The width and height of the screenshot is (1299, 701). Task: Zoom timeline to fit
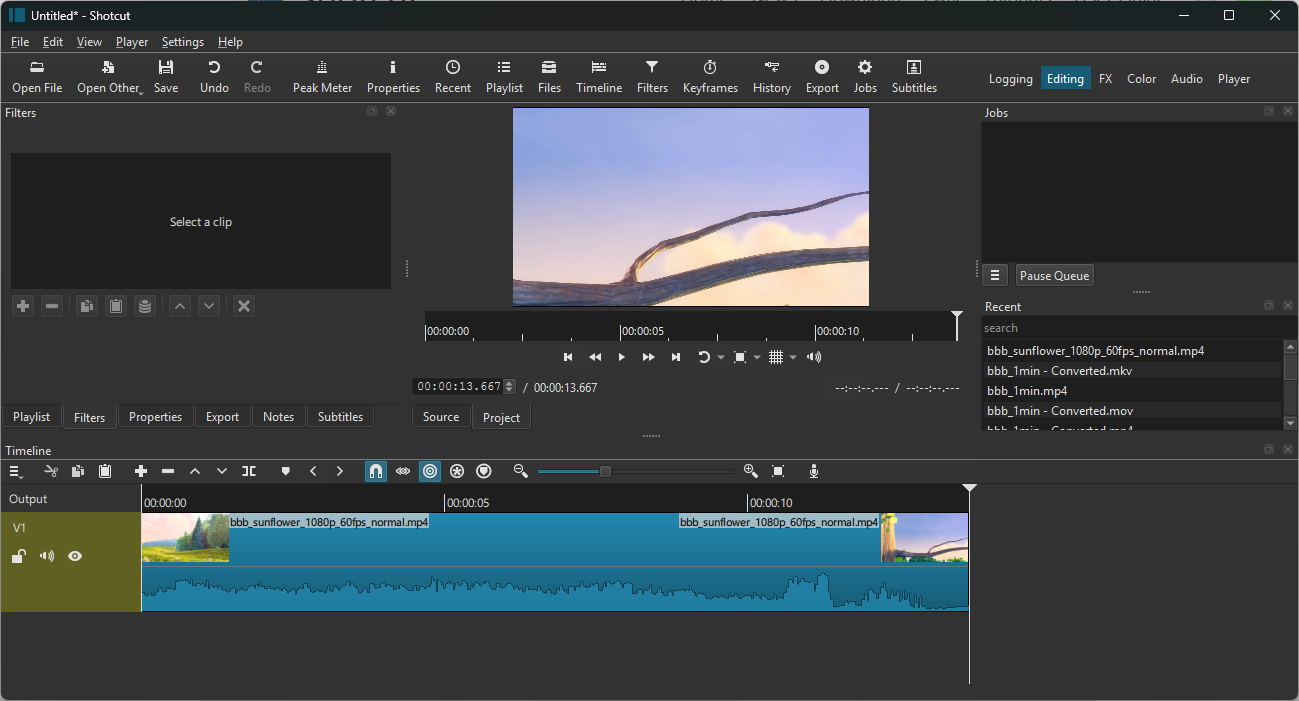click(778, 471)
